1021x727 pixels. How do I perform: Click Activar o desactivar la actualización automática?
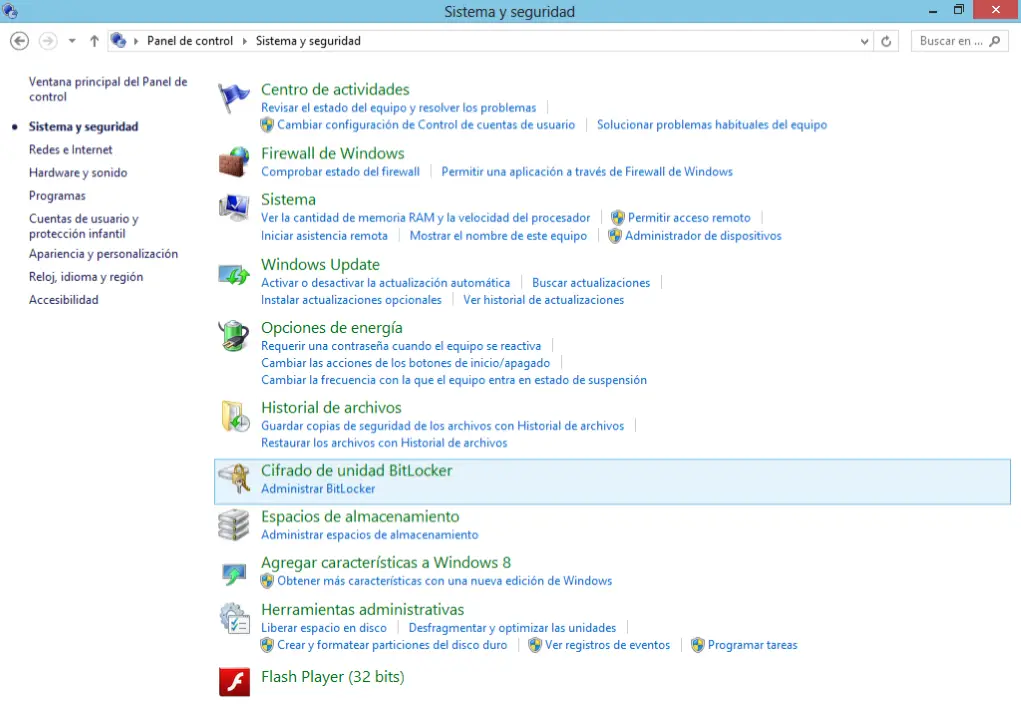385,283
